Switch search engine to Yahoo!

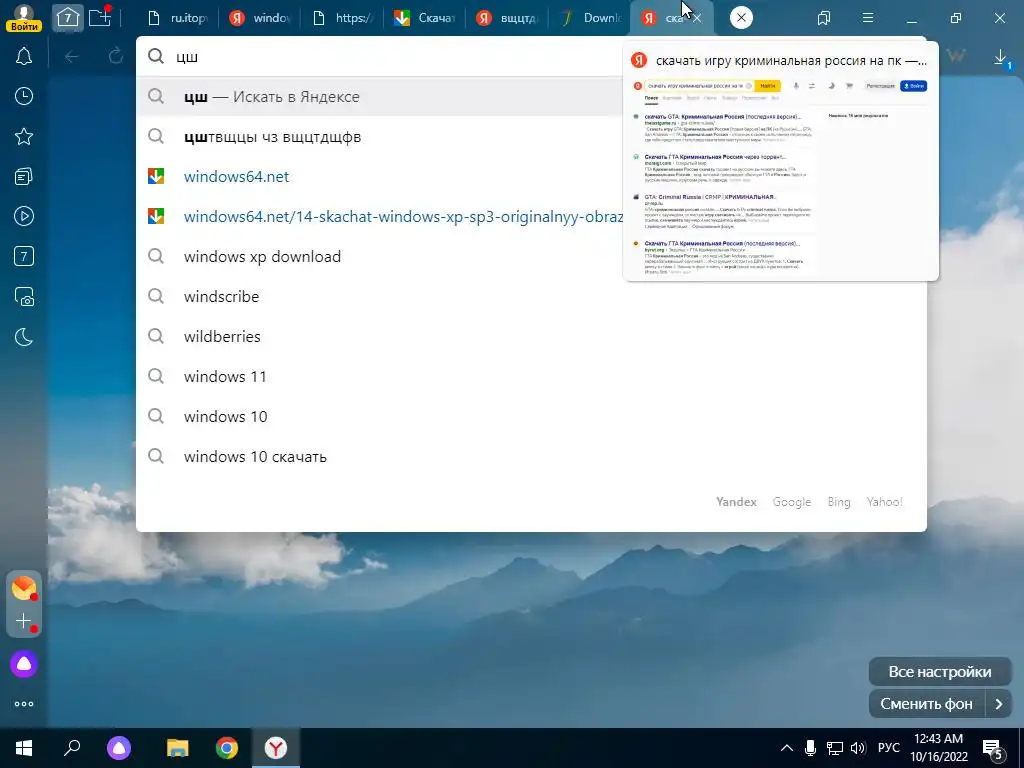884,502
